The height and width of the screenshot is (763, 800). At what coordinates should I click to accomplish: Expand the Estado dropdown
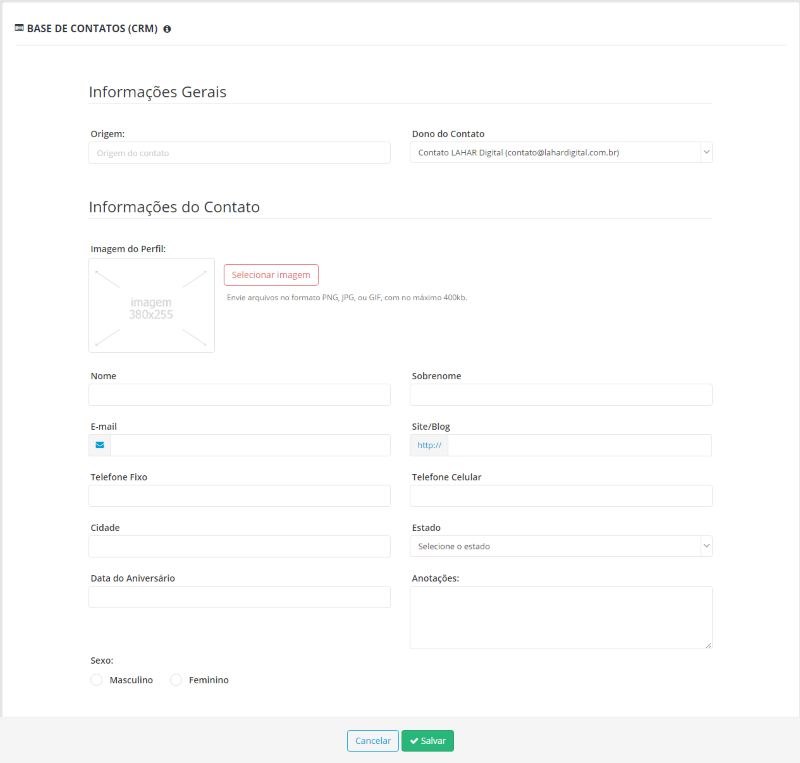pyautogui.click(x=561, y=546)
